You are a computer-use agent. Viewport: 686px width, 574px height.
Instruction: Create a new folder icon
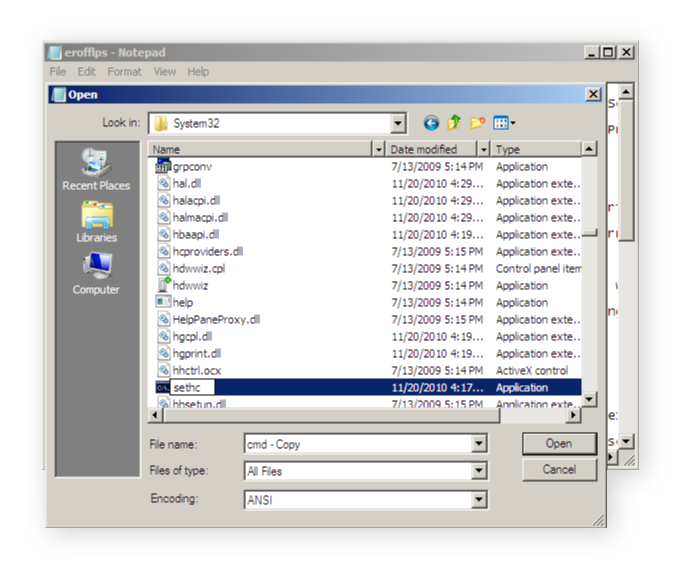(477, 123)
